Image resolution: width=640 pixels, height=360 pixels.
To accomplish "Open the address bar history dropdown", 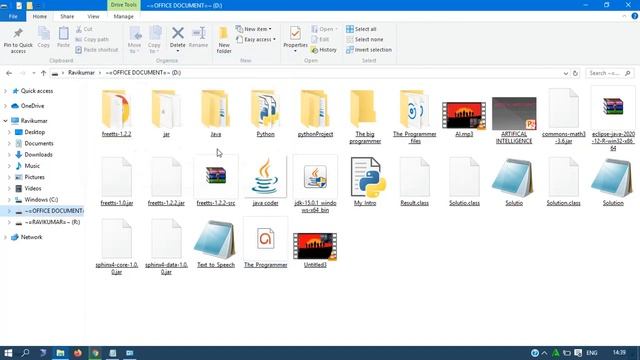I will (566, 73).
